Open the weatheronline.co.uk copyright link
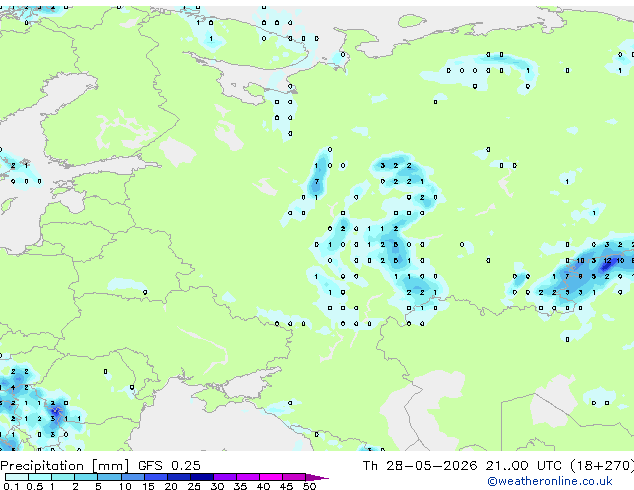This screenshot has width=634, height=490. pyautogui.click(x=550, y=481)
